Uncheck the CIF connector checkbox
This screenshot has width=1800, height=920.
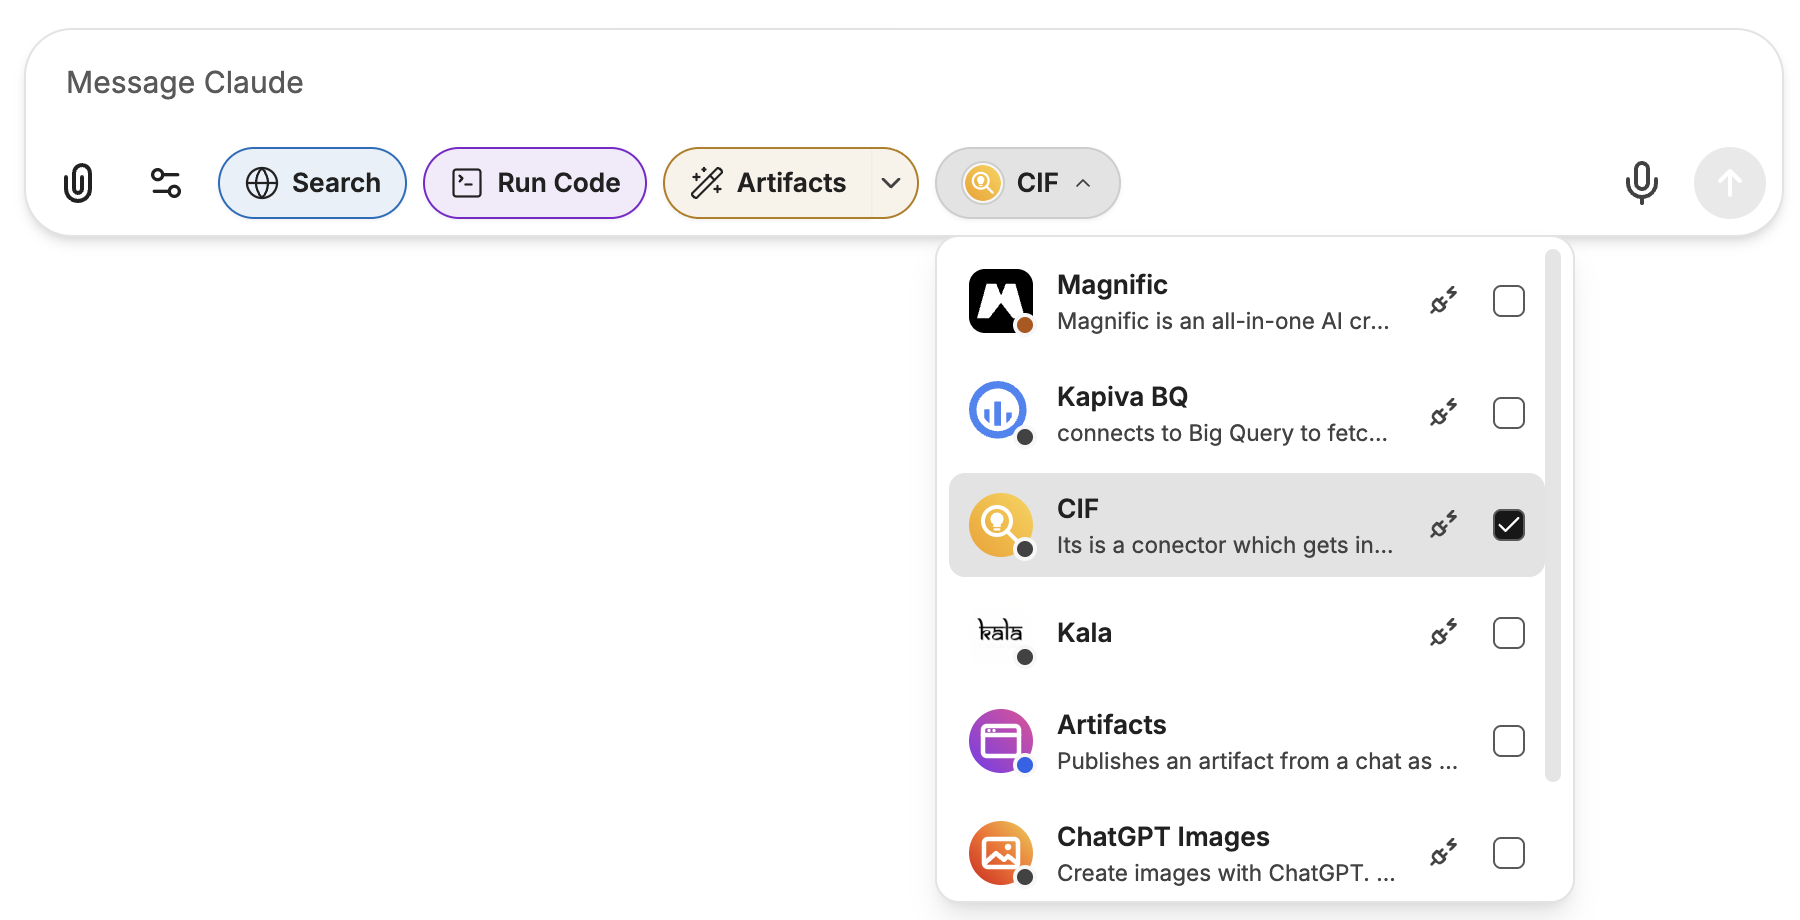tap(1509, 525)
